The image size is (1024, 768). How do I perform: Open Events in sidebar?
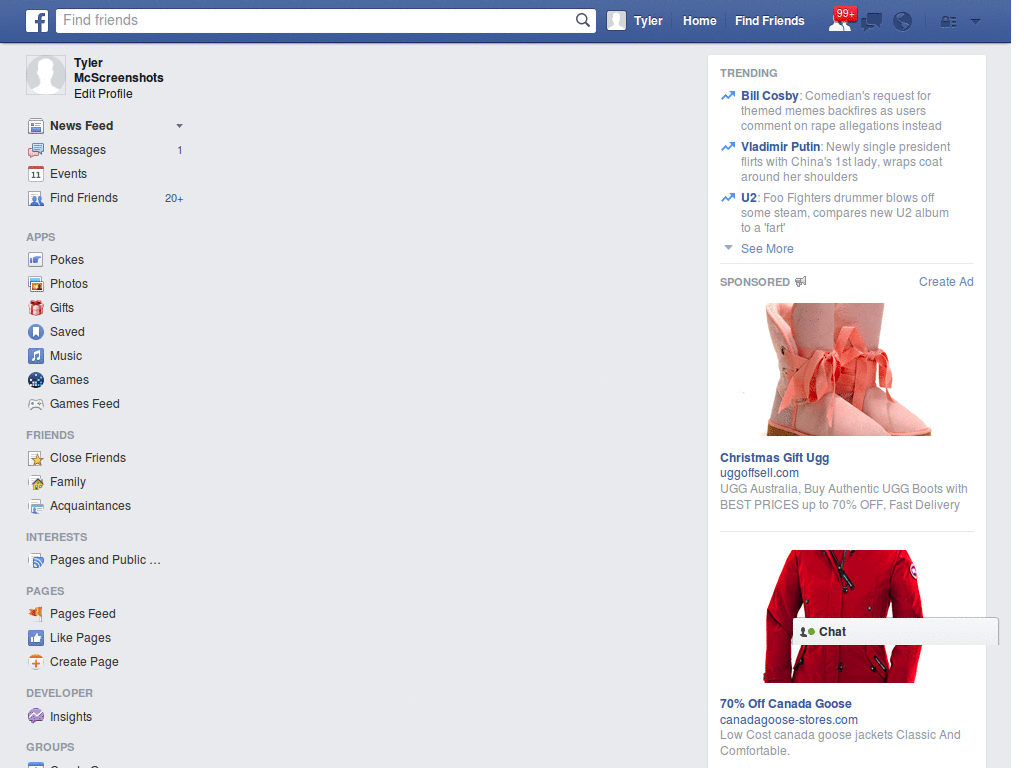click(69, 174)
